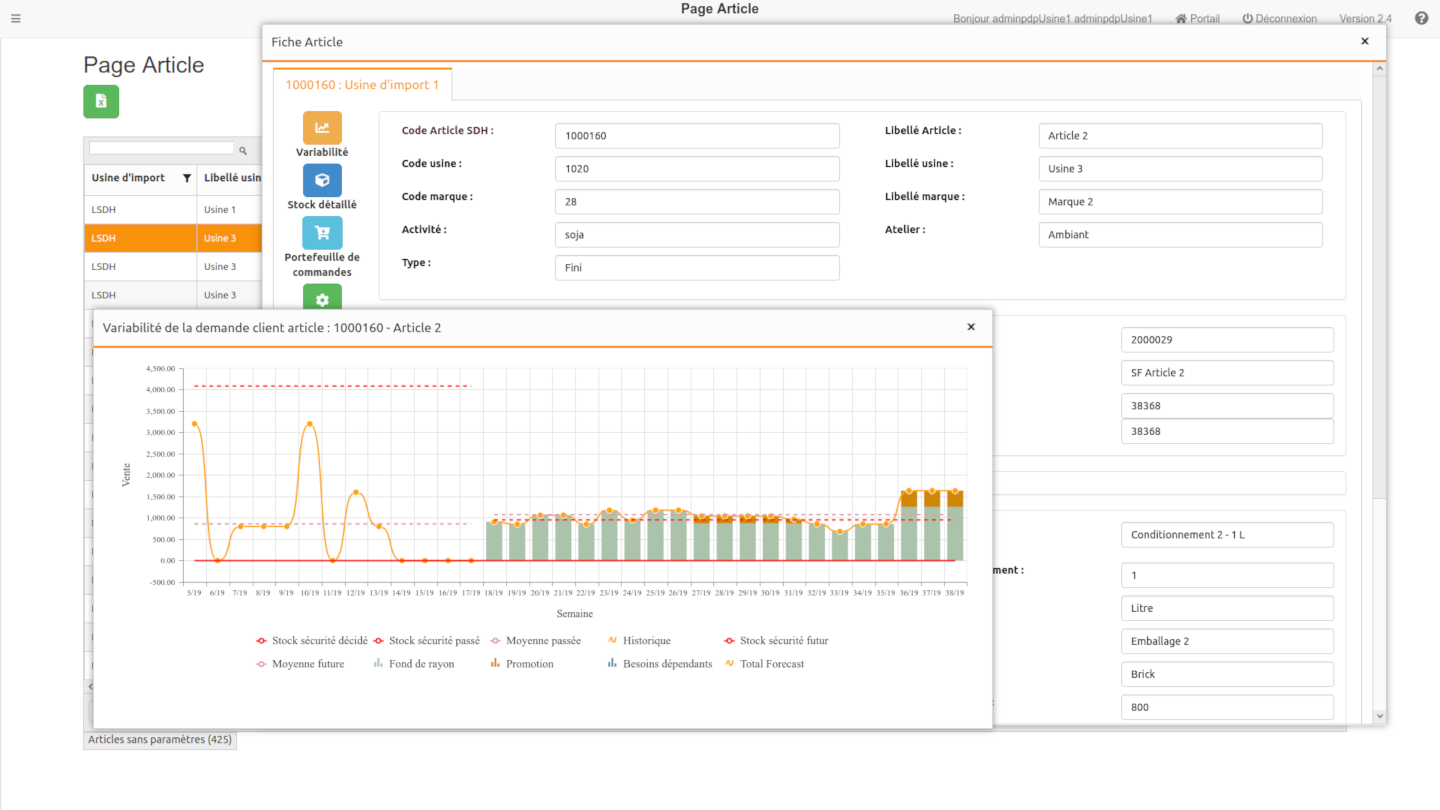Screen dimensions: 1440x810
Task: Open Portefeuille de commandes cart icon
Action: [322, 233]
